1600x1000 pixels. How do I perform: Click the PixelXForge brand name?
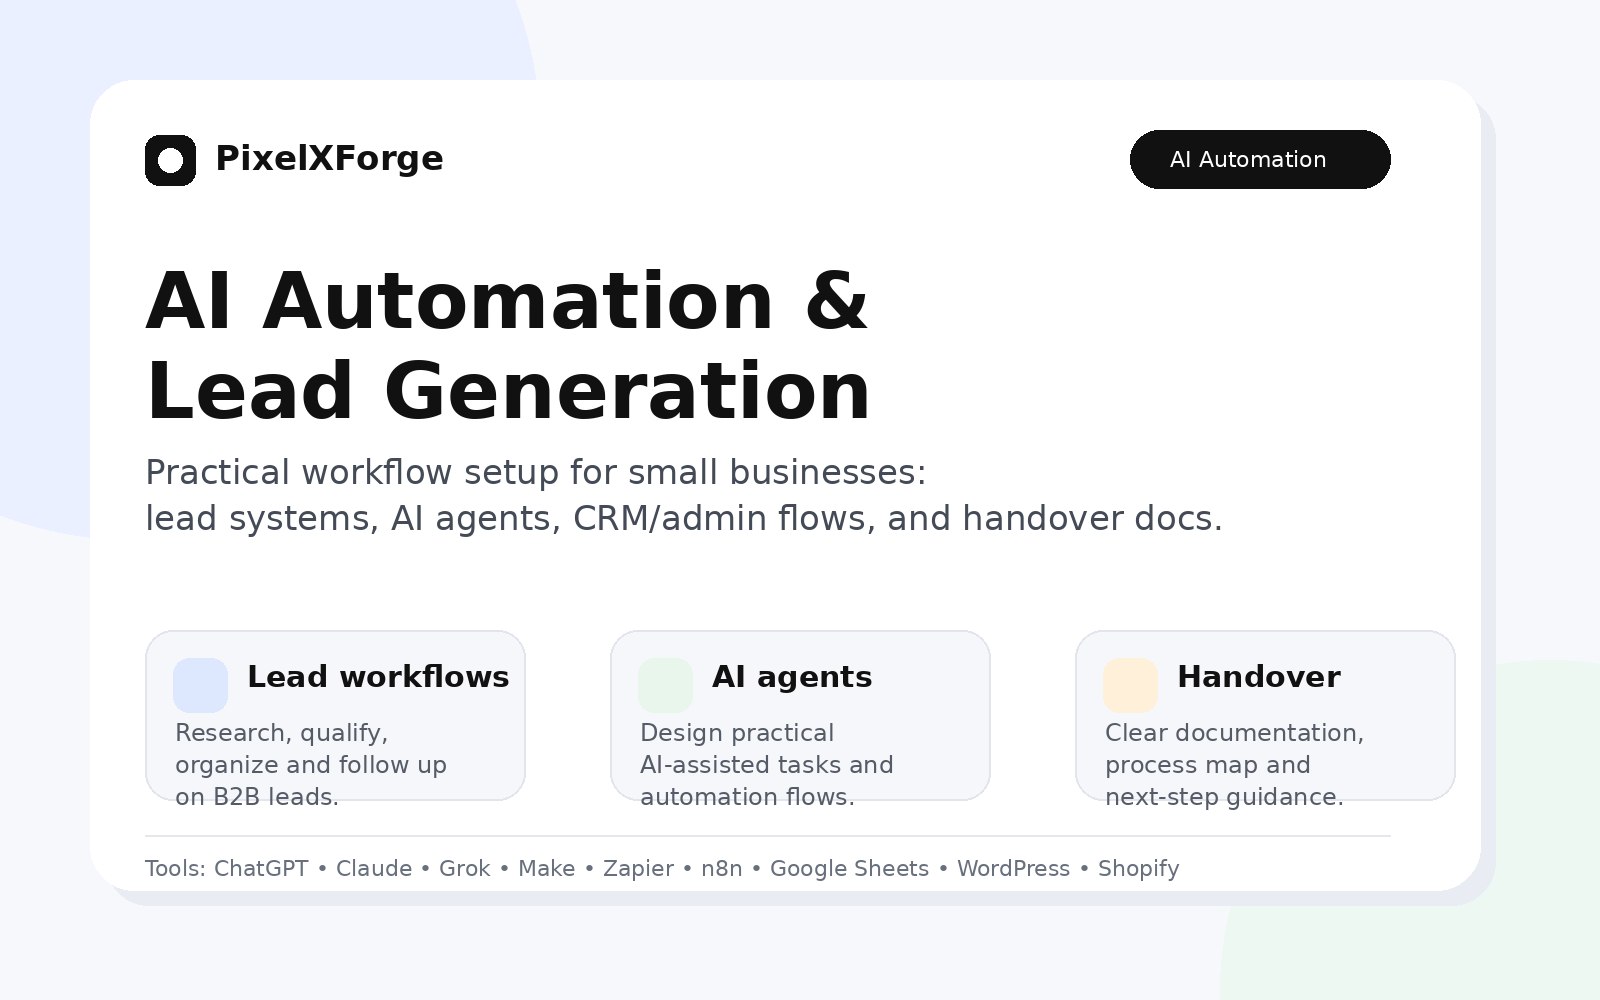pos(329,159)
